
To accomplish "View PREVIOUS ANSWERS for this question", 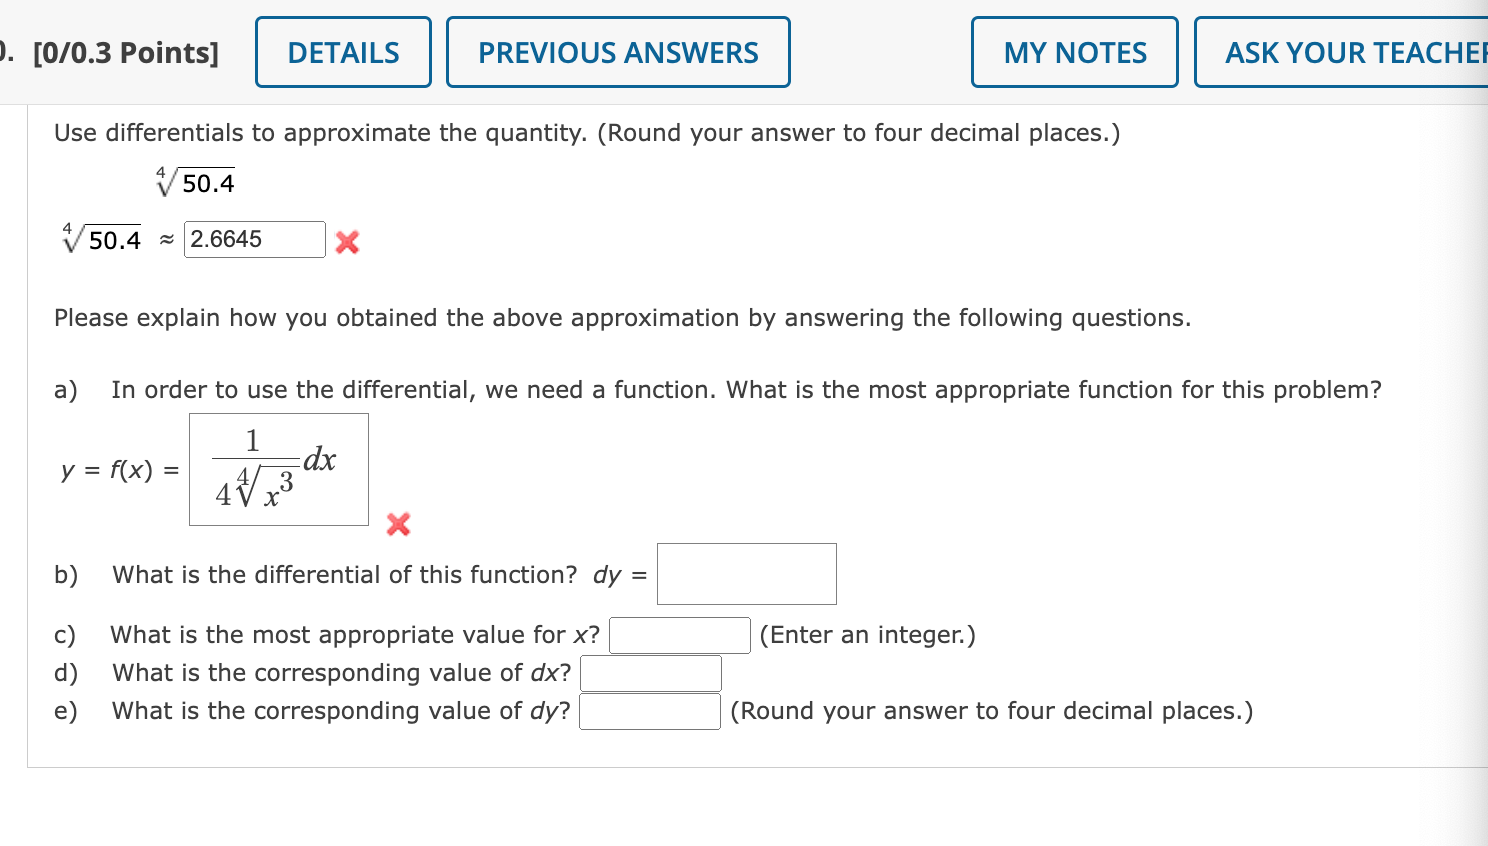I will click(x=617, y=52).
